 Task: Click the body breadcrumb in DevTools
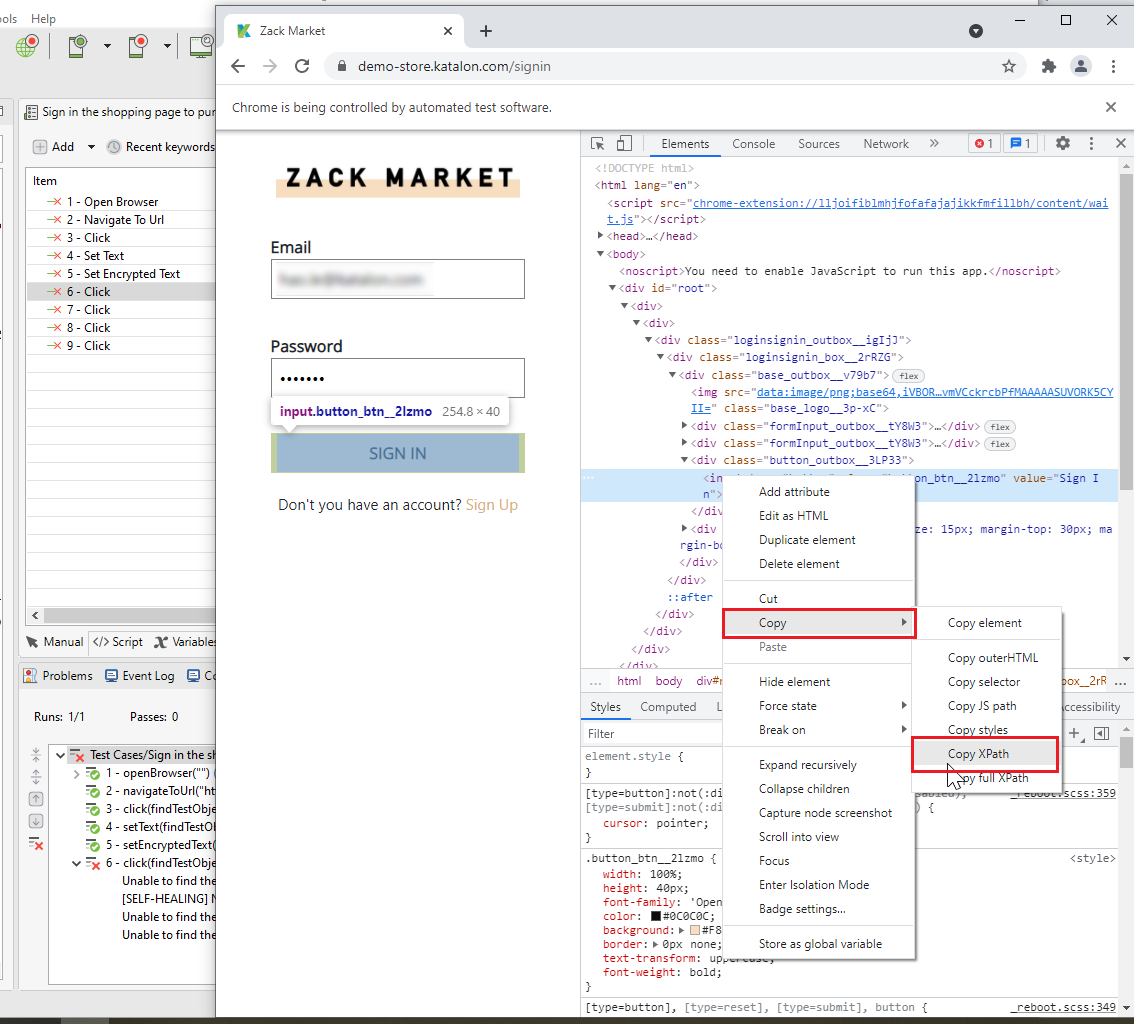point(668,681)
